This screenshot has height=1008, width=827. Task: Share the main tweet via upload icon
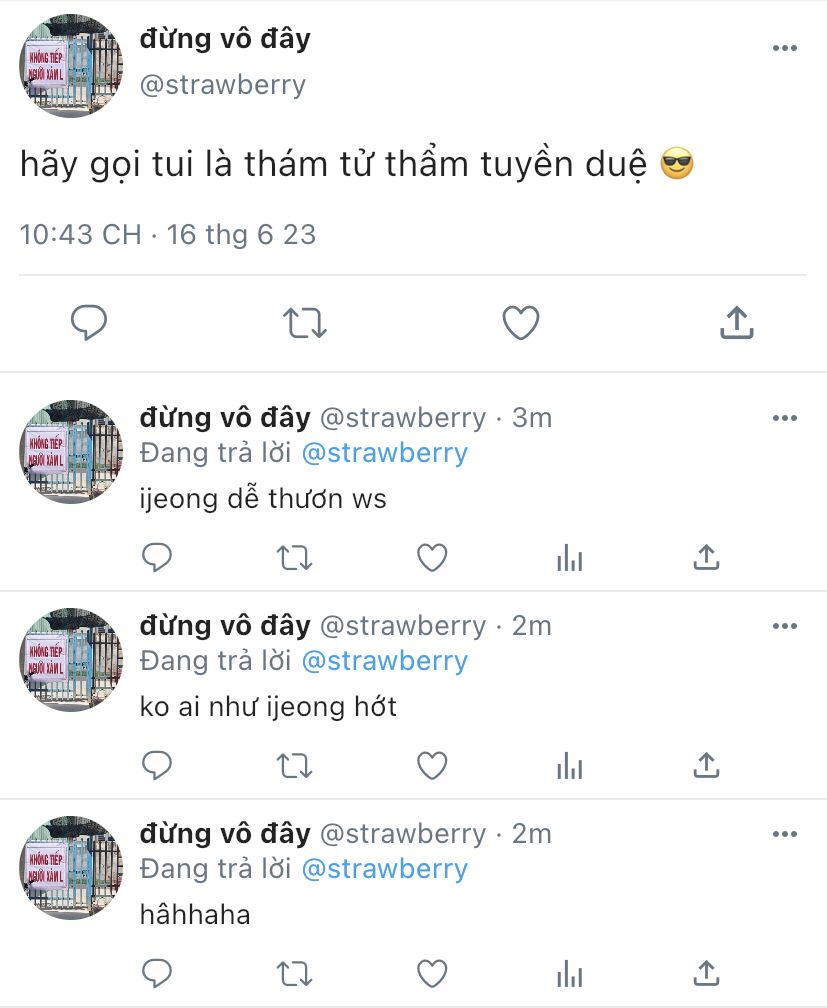tap(736, 322)
